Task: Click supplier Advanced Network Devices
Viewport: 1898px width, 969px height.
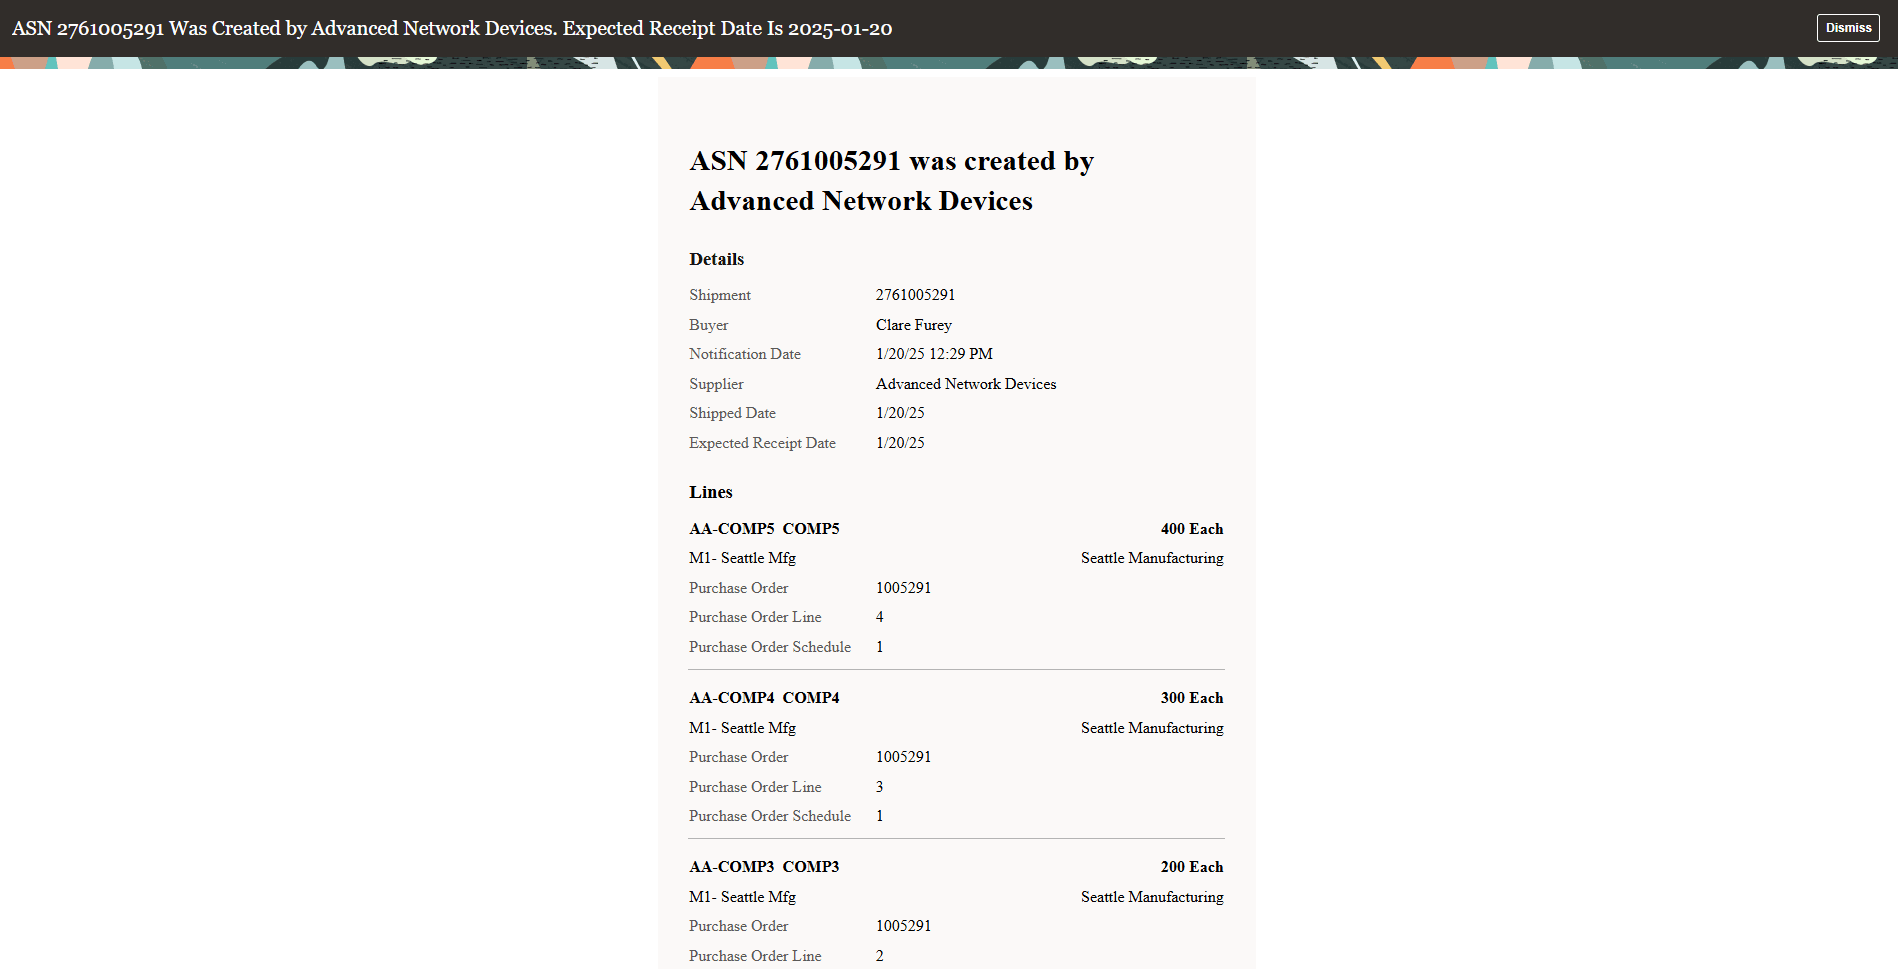Action: coord(965,384)
